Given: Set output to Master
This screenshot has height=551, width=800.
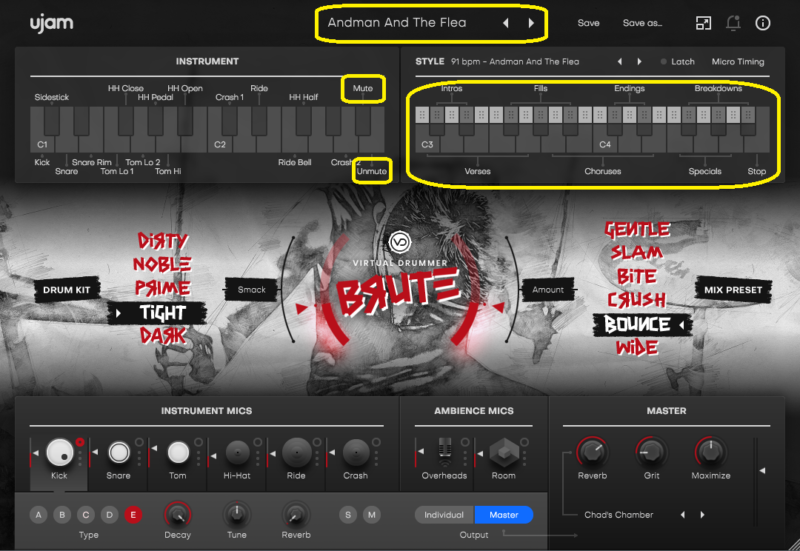Looking at the screenshot, I should [504, 515].
